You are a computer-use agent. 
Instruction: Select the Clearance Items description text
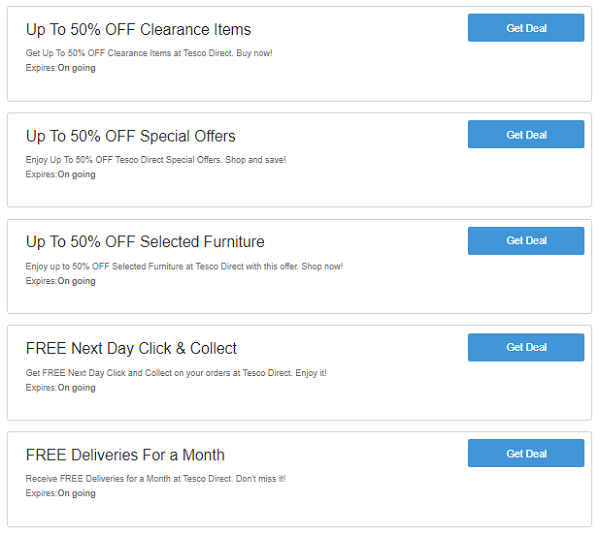click(x=149, y=53)
